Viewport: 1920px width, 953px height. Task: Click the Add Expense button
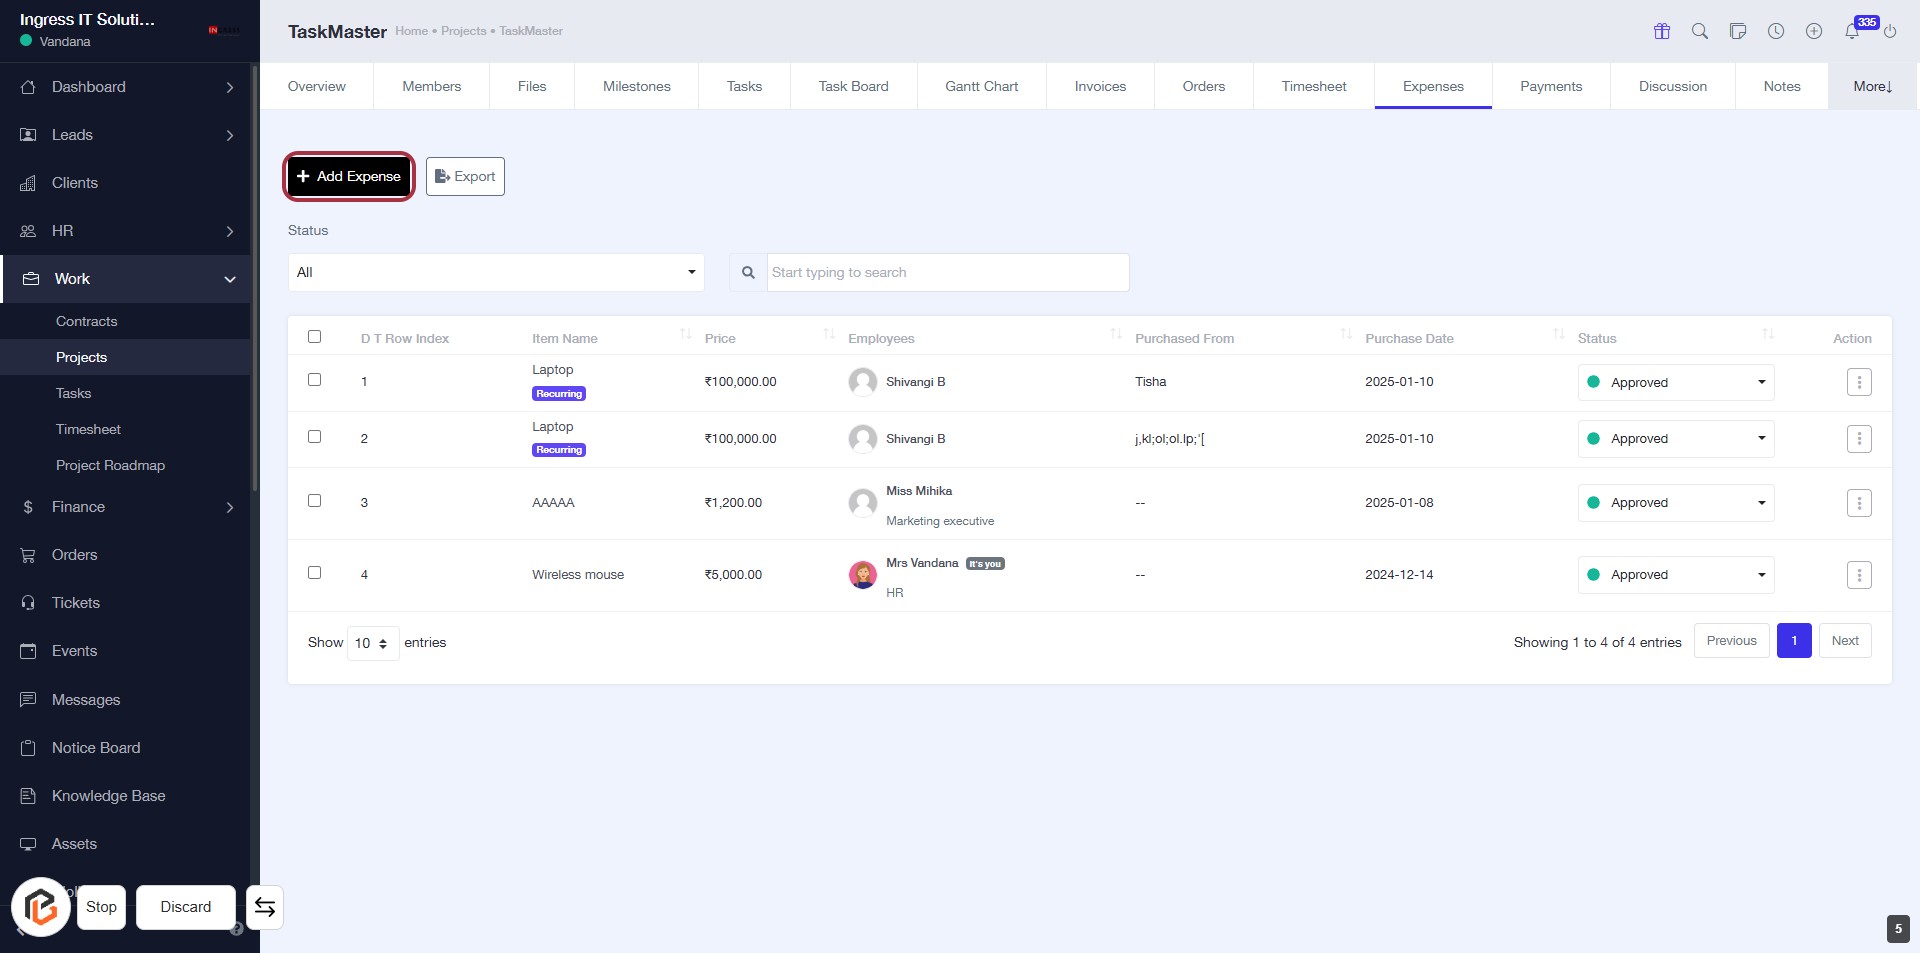pyautogui.click(x=349, y=177)
